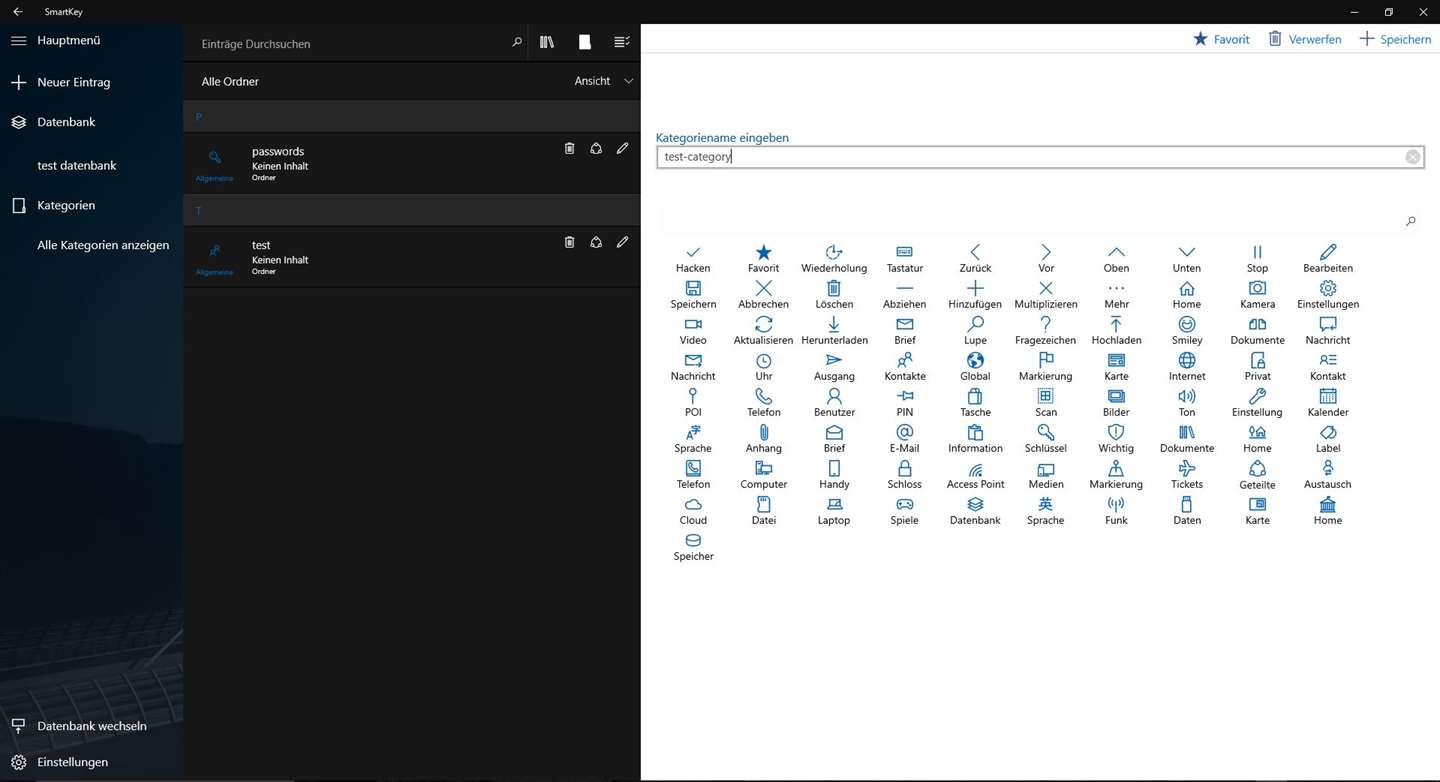Choose the Hacken checkmark icon
Screen dimensions: 1440x782
pos(693,258)
